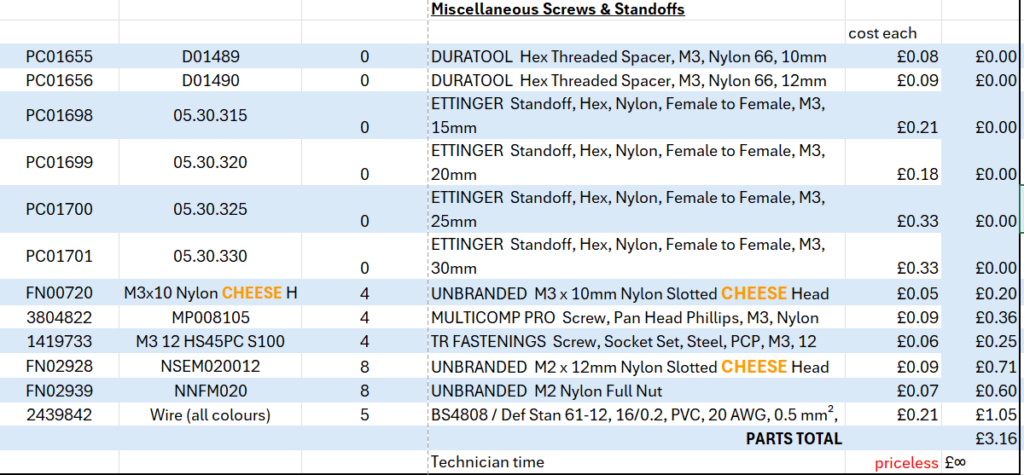Click the Miscellaneous Screws & Standoffs heading
The image size is (1024, 475).
tap(557, 10)
